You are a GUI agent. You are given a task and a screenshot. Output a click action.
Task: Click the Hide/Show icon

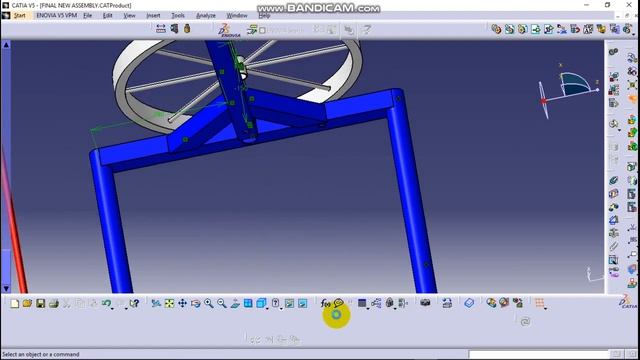[289, 303]
